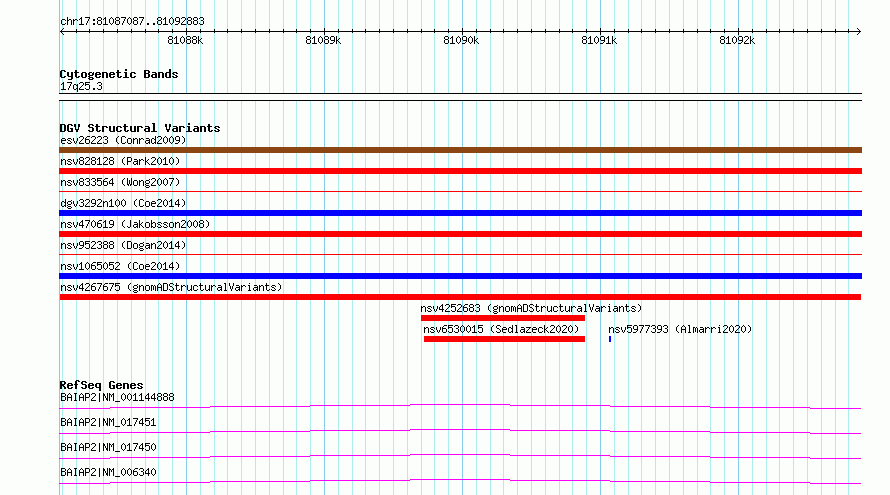
Task: Open the BAIAP2|NM_017451 transcript label
Action: (108, 422)
